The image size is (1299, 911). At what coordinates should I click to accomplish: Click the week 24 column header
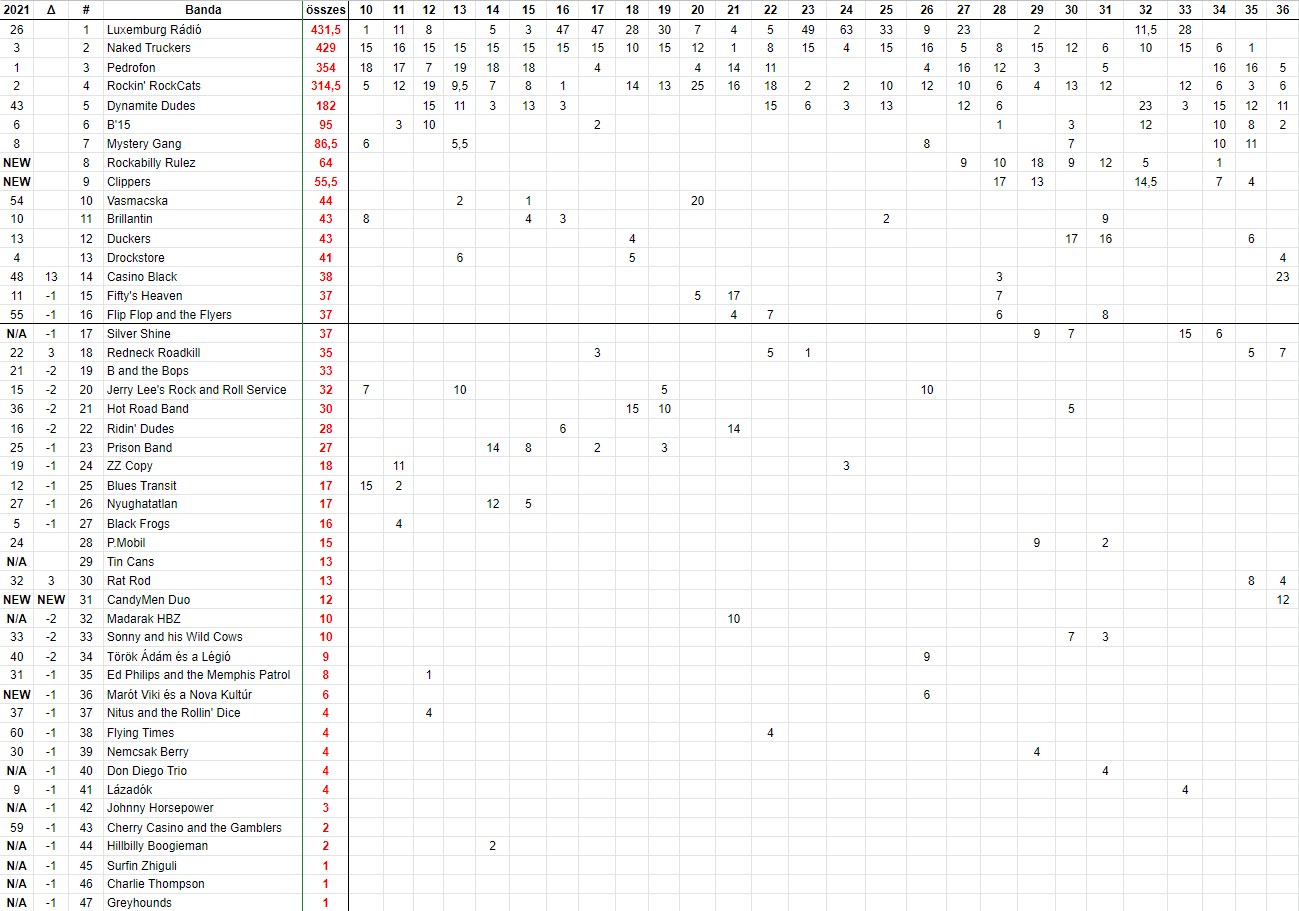click(846, 9)
